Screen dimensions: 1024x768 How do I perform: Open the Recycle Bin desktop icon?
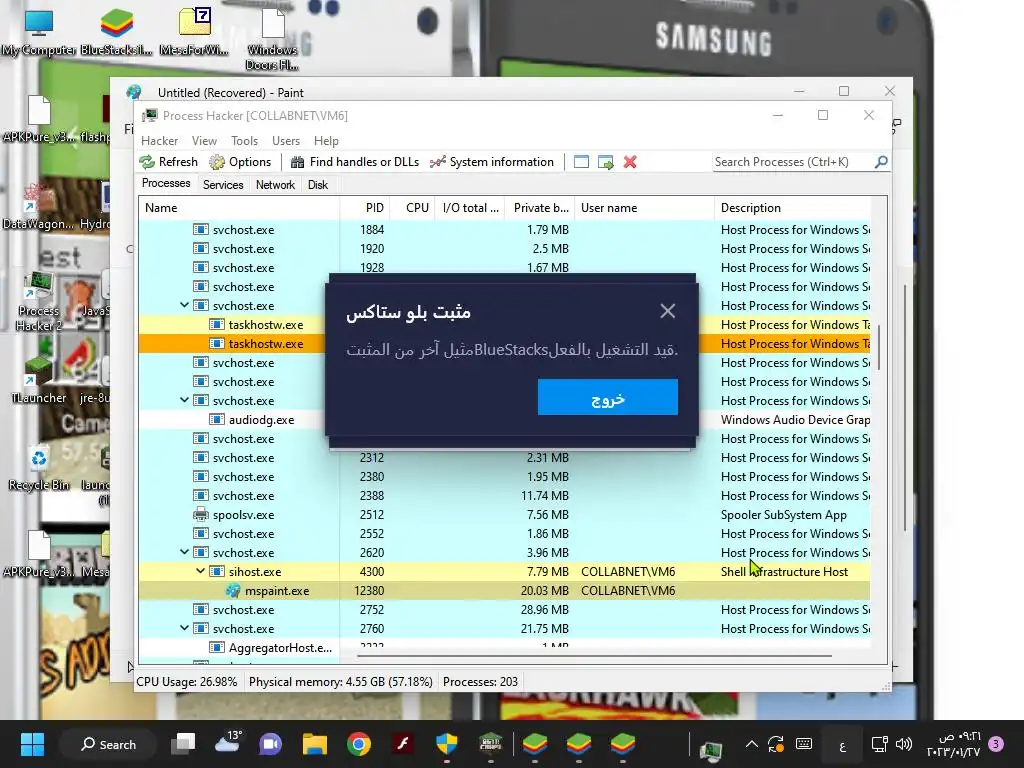point(39,468)
